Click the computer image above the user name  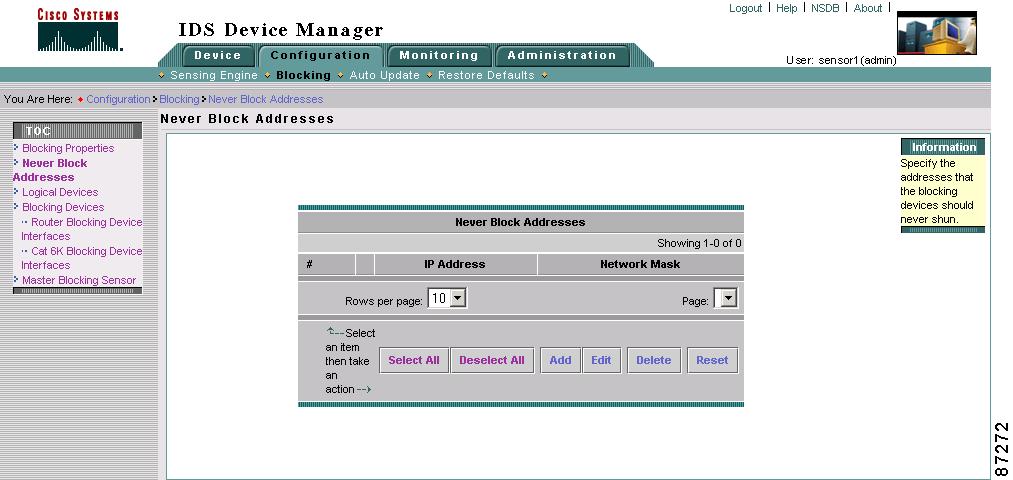tap(937, 33)
